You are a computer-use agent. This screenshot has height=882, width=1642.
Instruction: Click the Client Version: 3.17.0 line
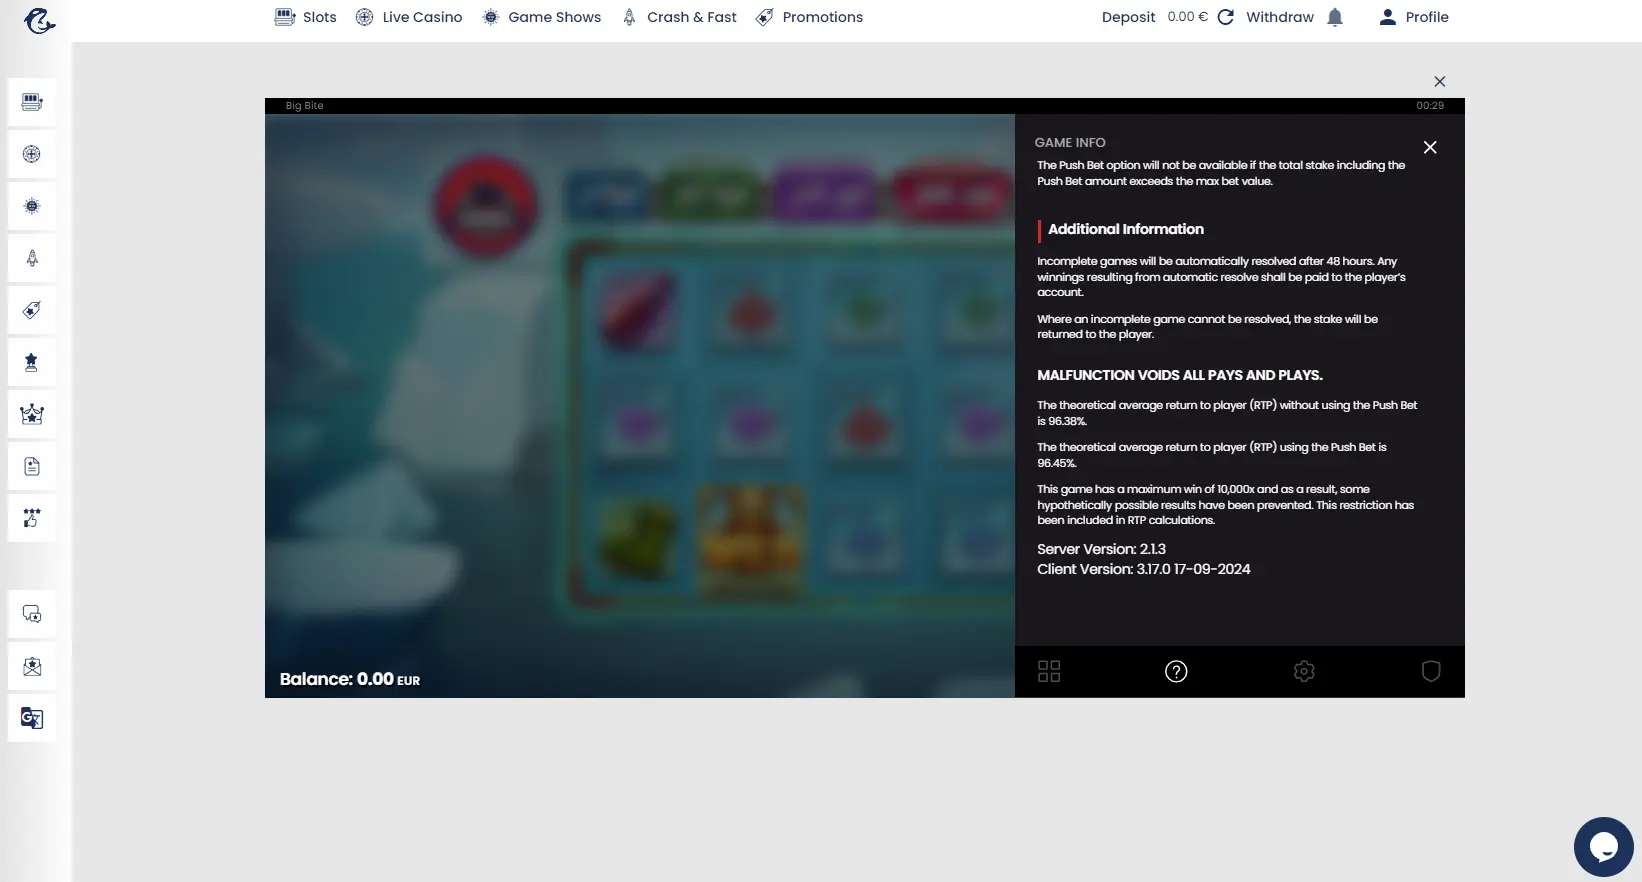pos(1143,569)
